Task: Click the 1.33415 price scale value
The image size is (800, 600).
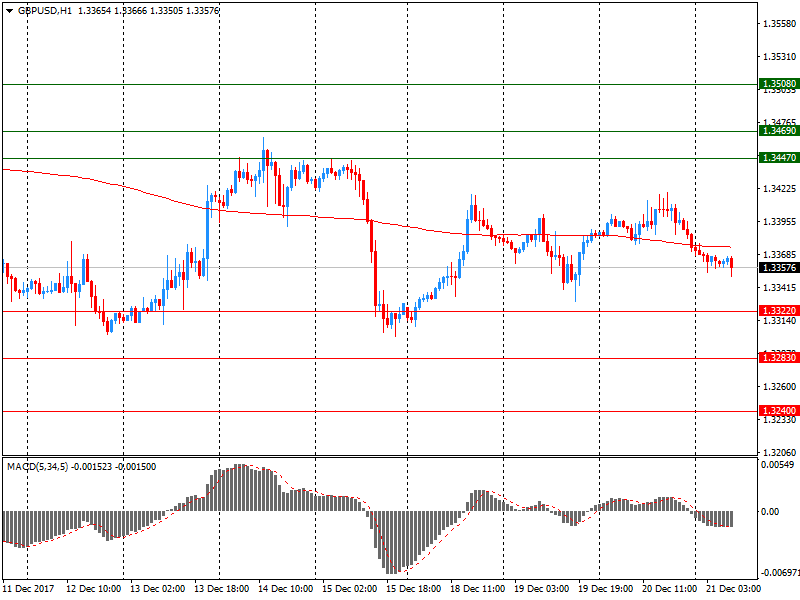Action: tap(779, 288)
